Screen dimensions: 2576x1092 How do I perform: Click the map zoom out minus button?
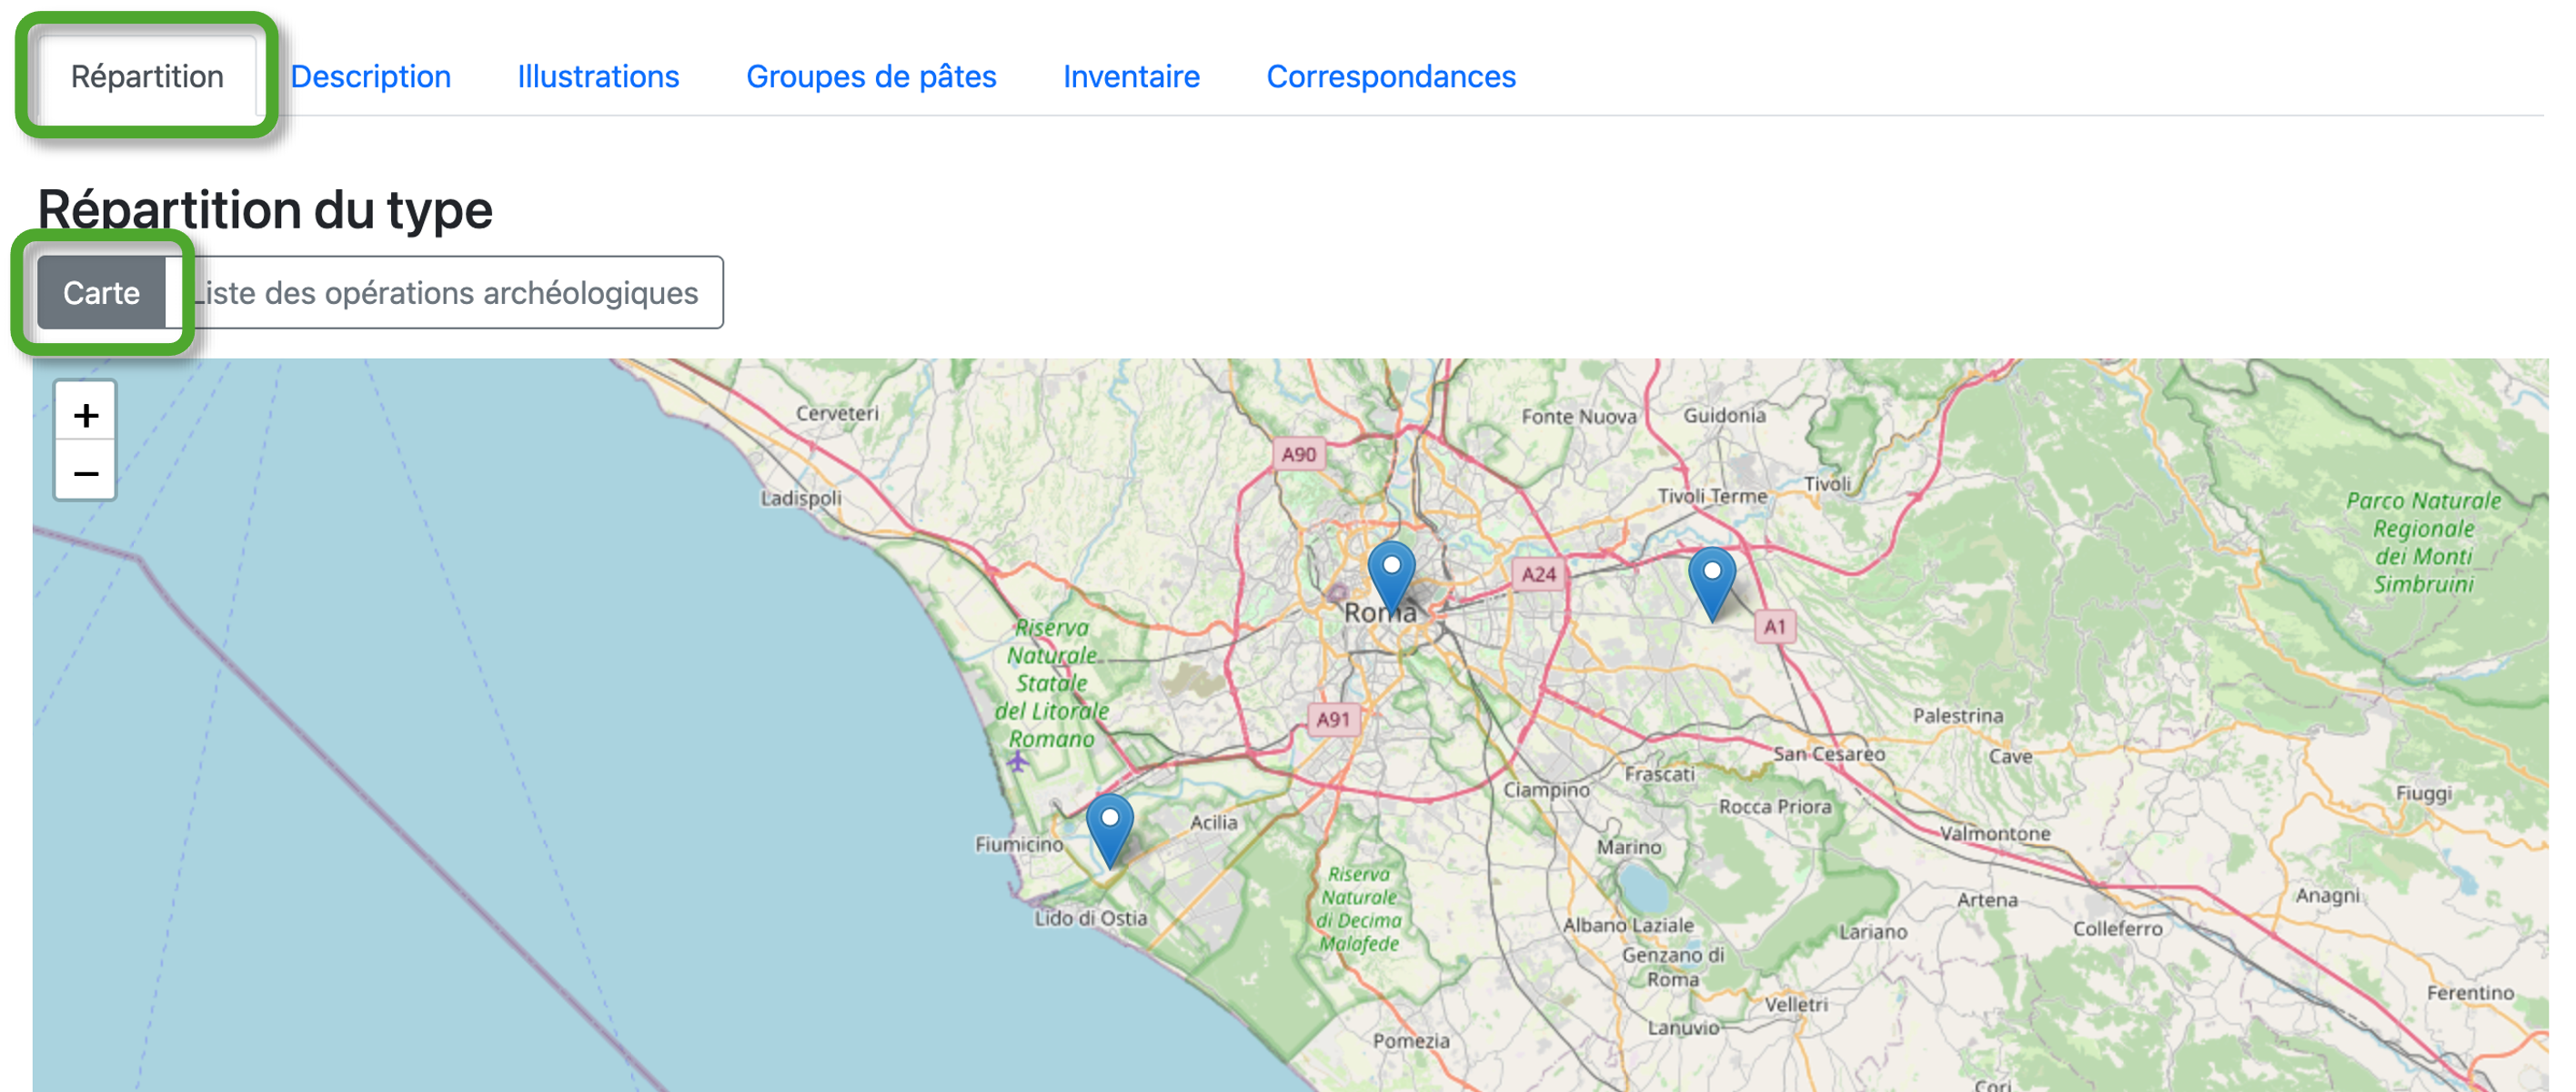pos(86,471)
